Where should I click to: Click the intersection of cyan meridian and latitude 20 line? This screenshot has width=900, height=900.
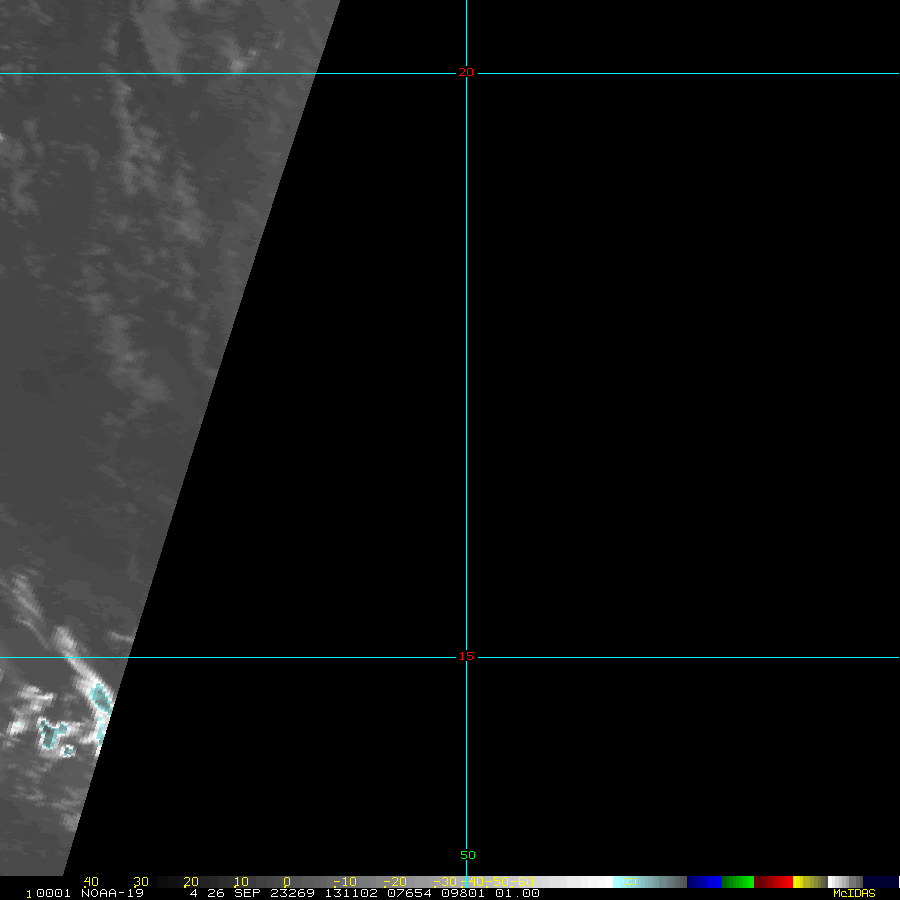(466, 73)
